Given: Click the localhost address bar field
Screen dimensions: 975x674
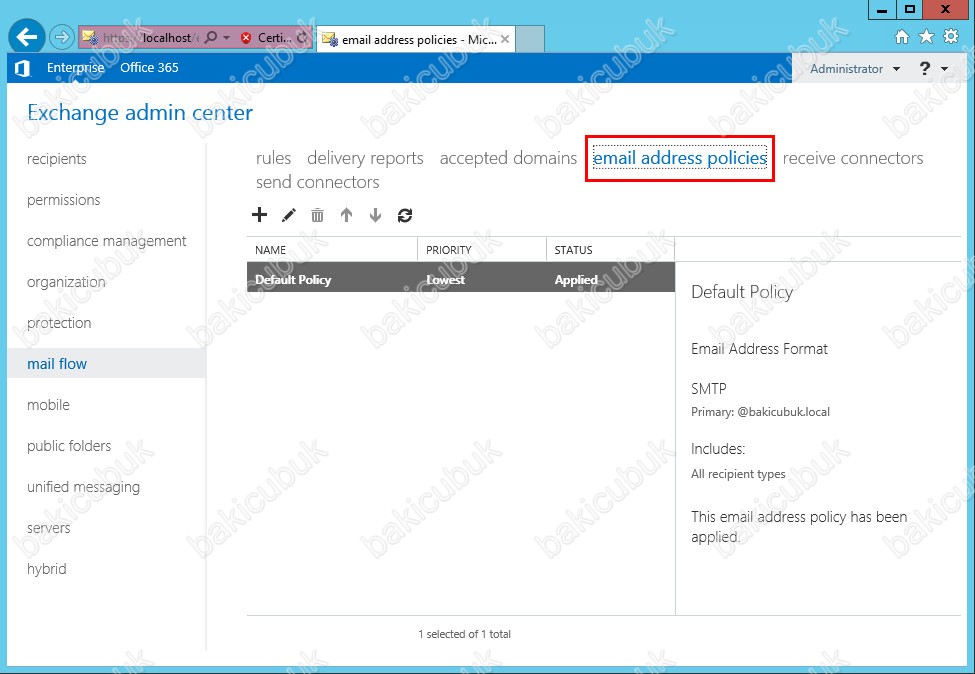Looking at the screenshot, I should pos(140,38).
